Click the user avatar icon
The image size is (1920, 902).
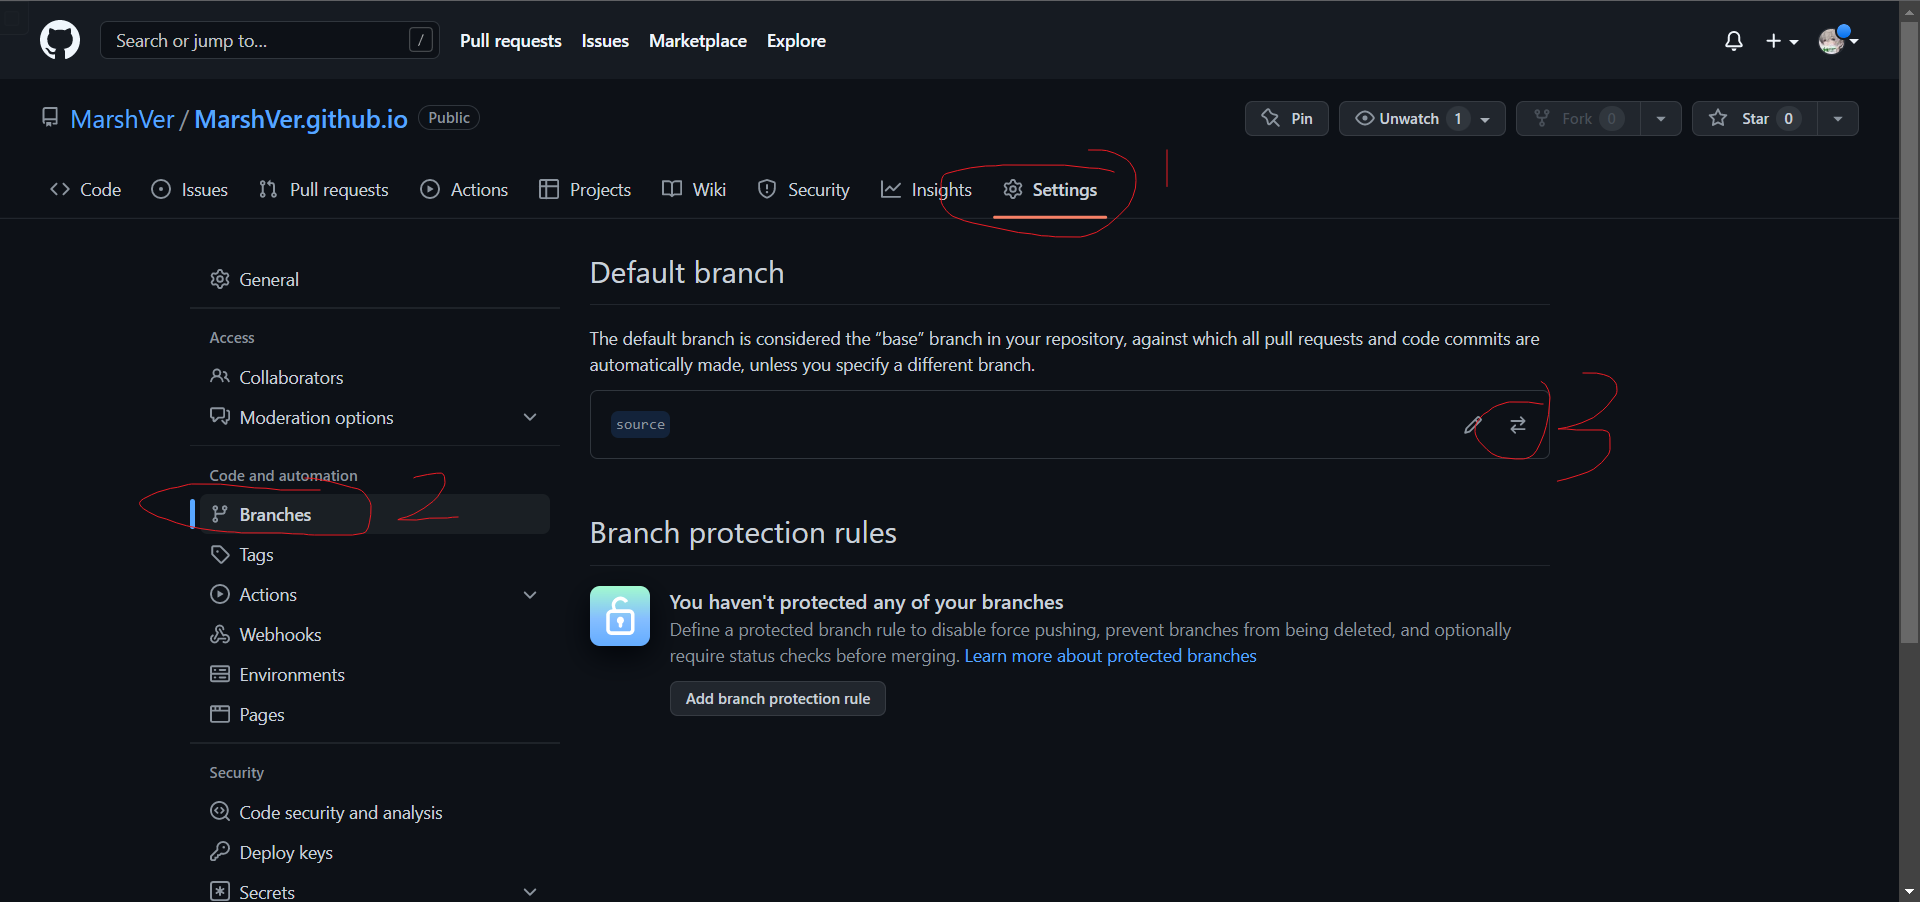[1832, 41]
